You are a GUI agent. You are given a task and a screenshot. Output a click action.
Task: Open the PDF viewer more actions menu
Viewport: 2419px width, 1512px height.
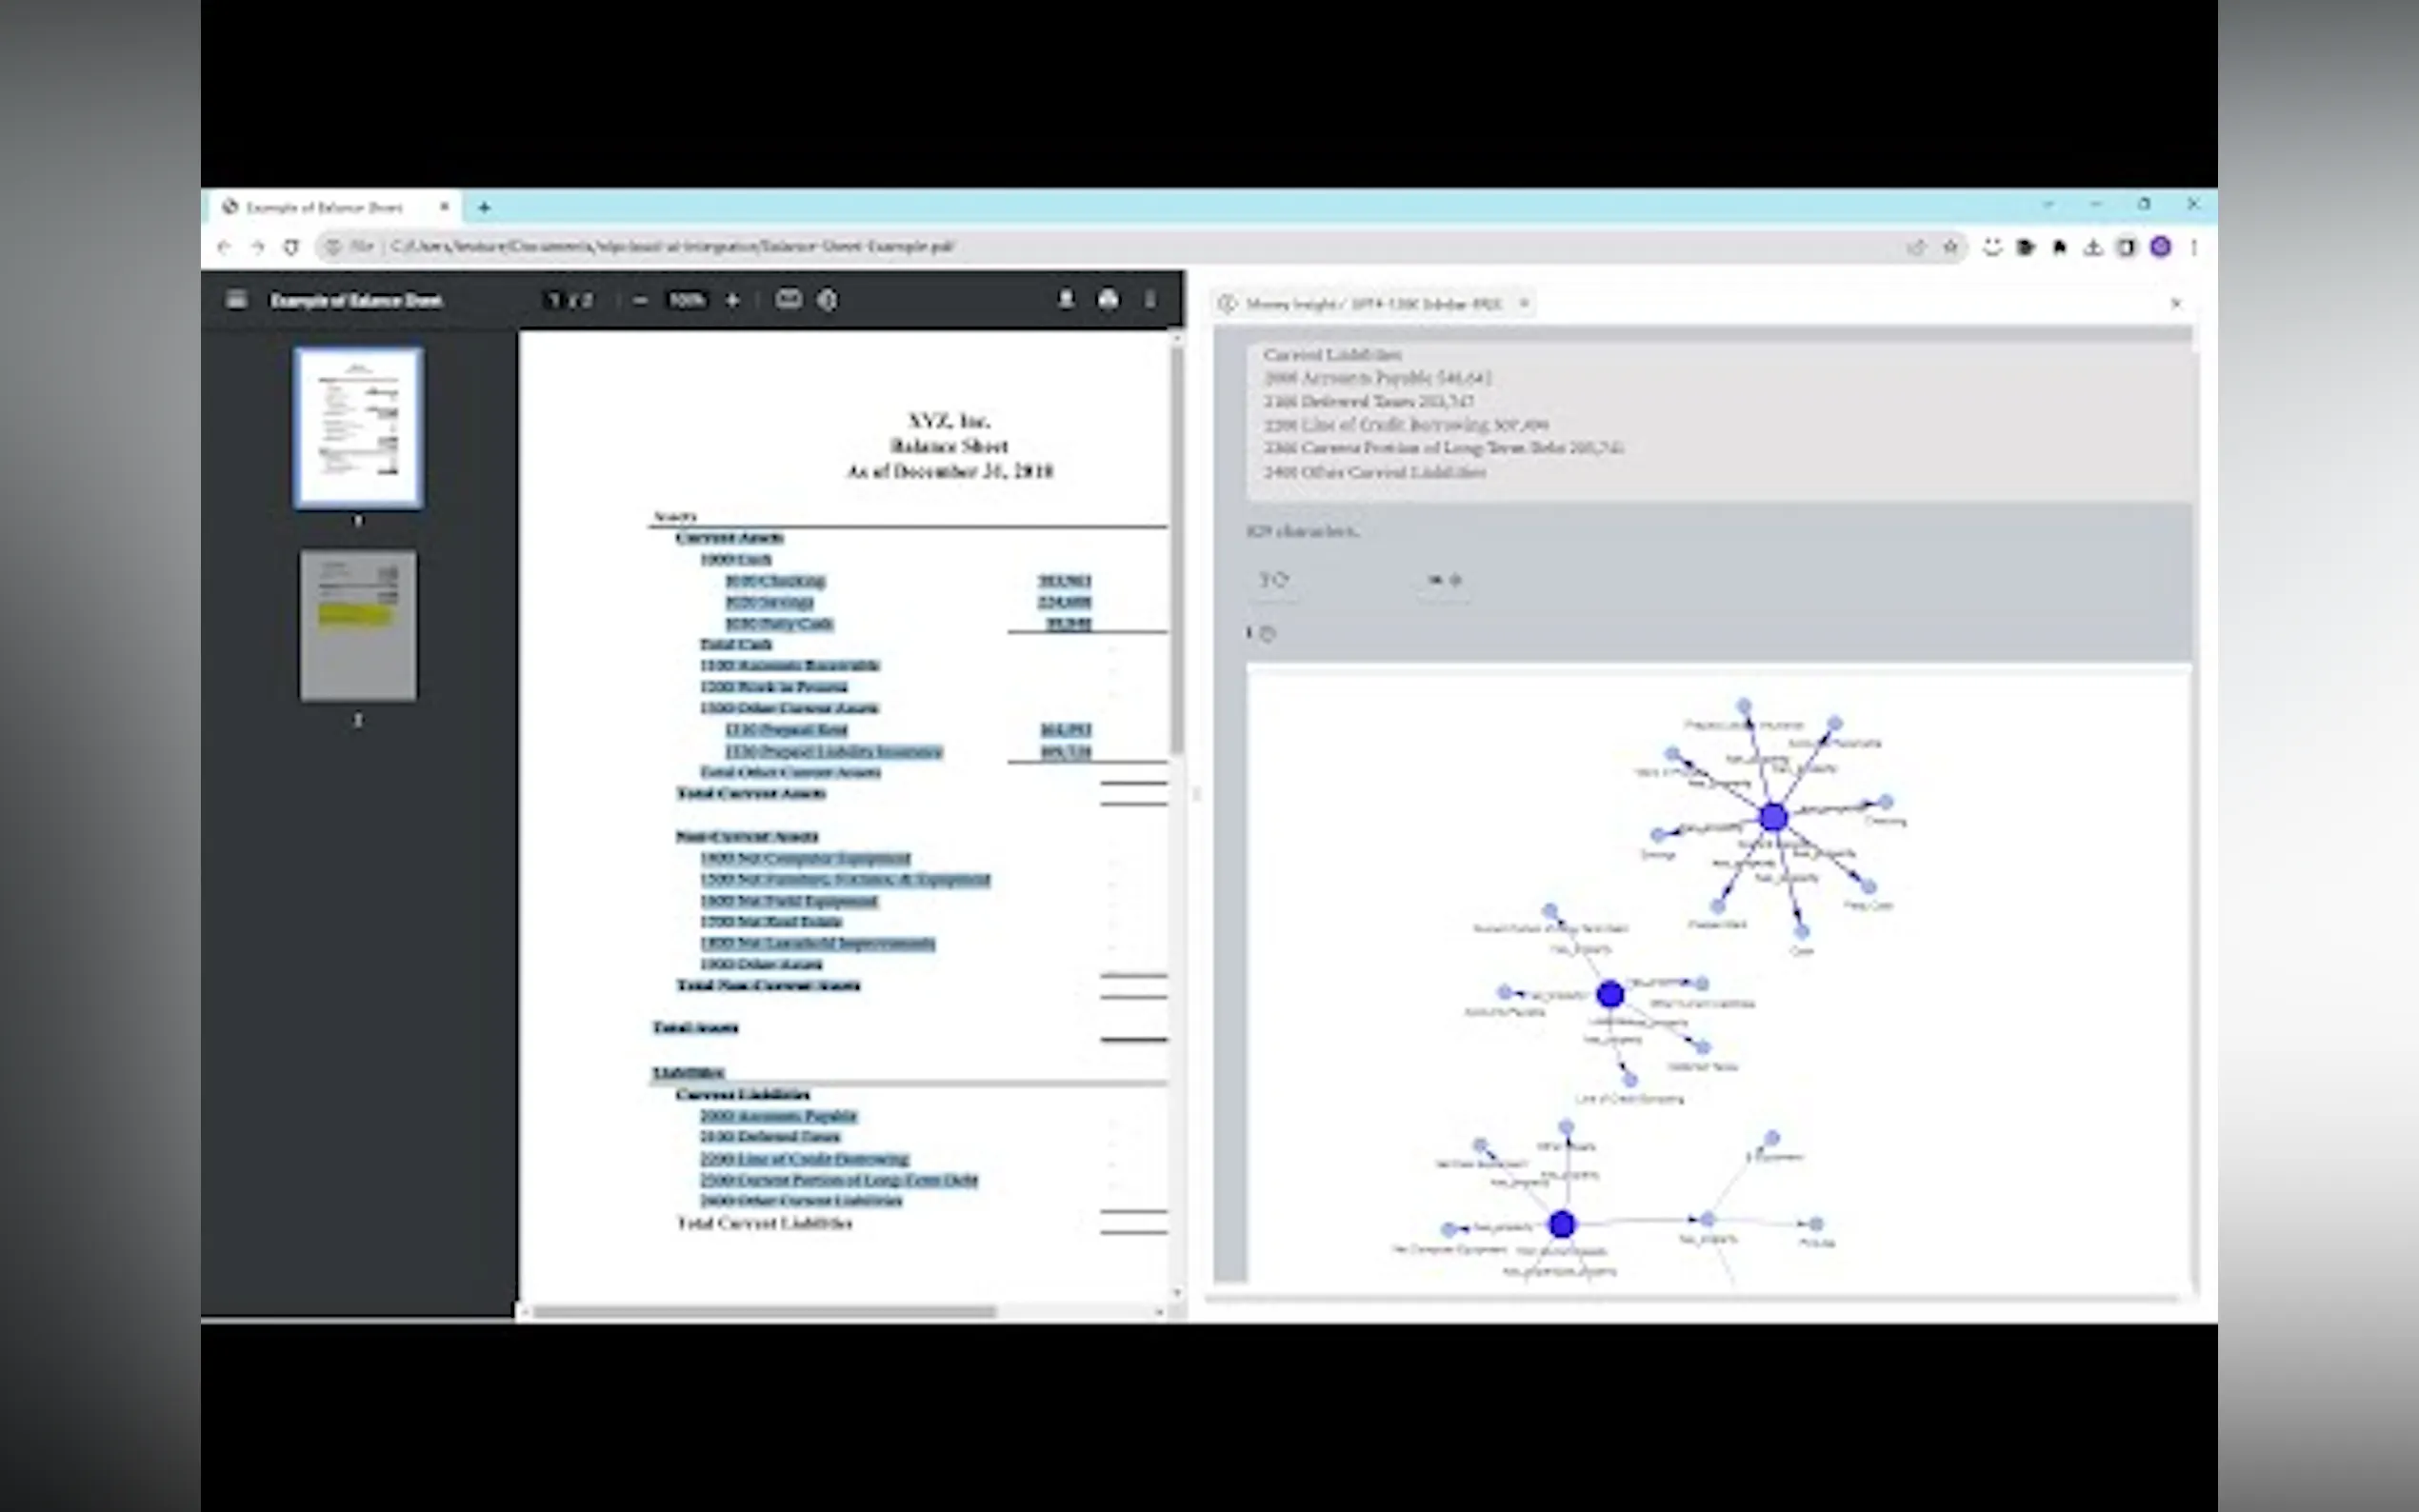click(x=1150, y=299)
